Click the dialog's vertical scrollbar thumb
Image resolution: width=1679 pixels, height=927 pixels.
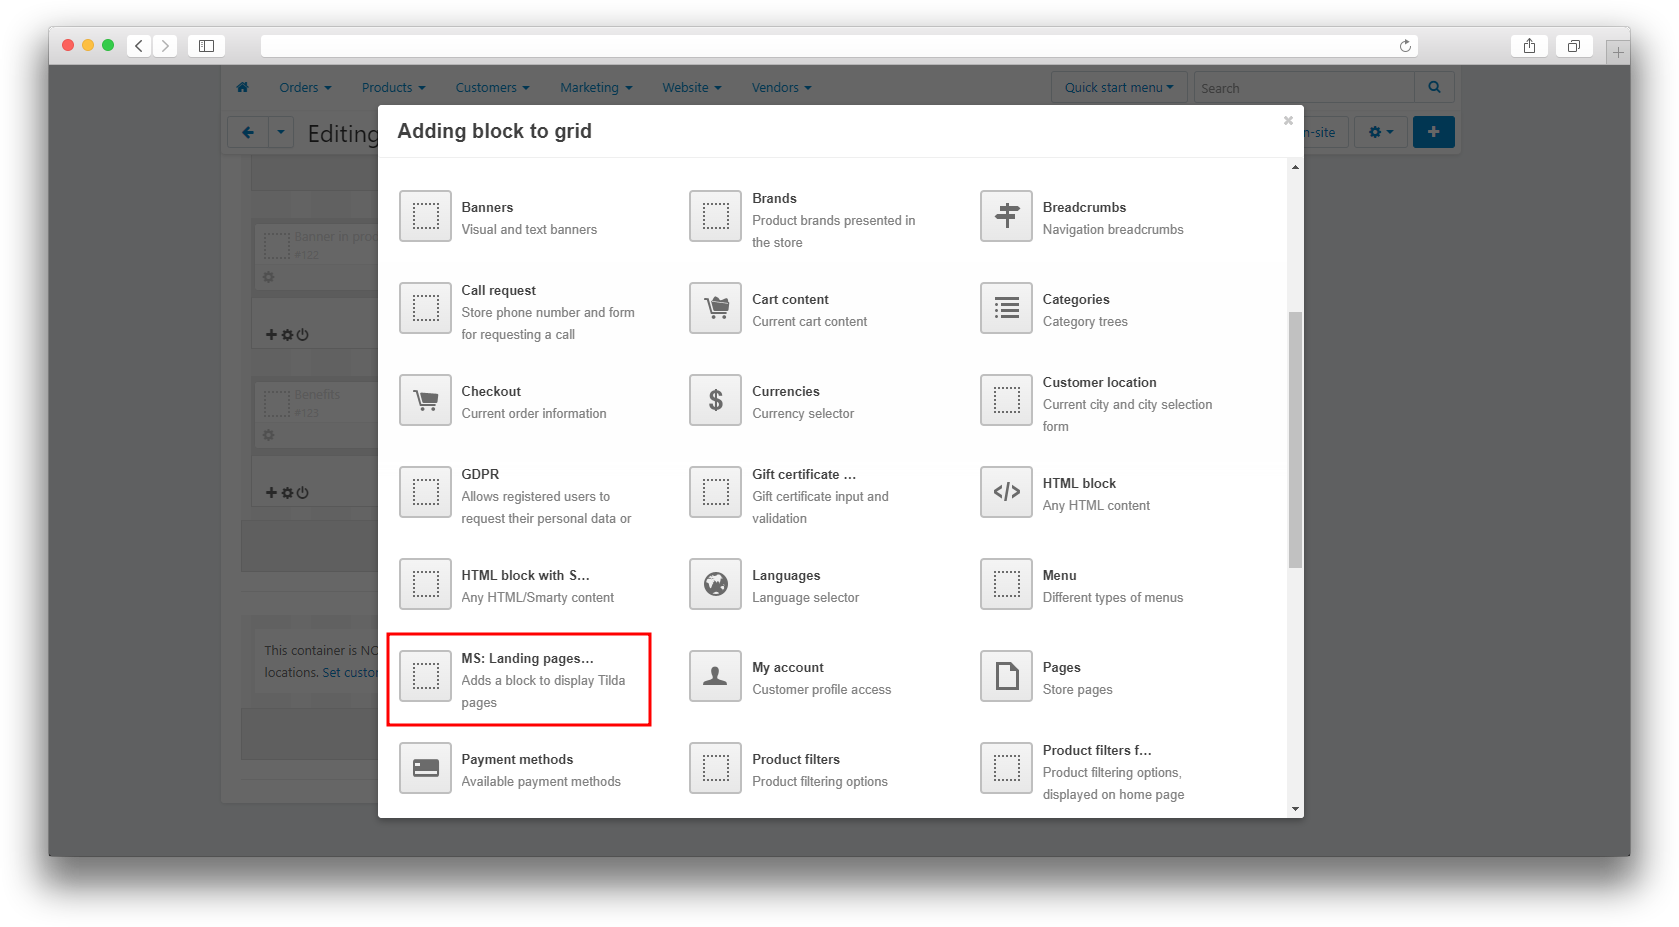(1295, 440)
